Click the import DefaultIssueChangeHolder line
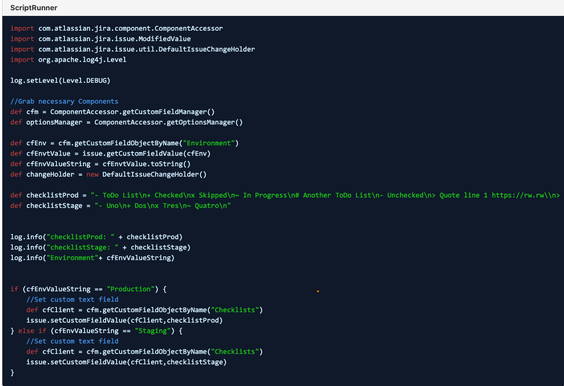The image size is (564, 386). click(132, 49)
